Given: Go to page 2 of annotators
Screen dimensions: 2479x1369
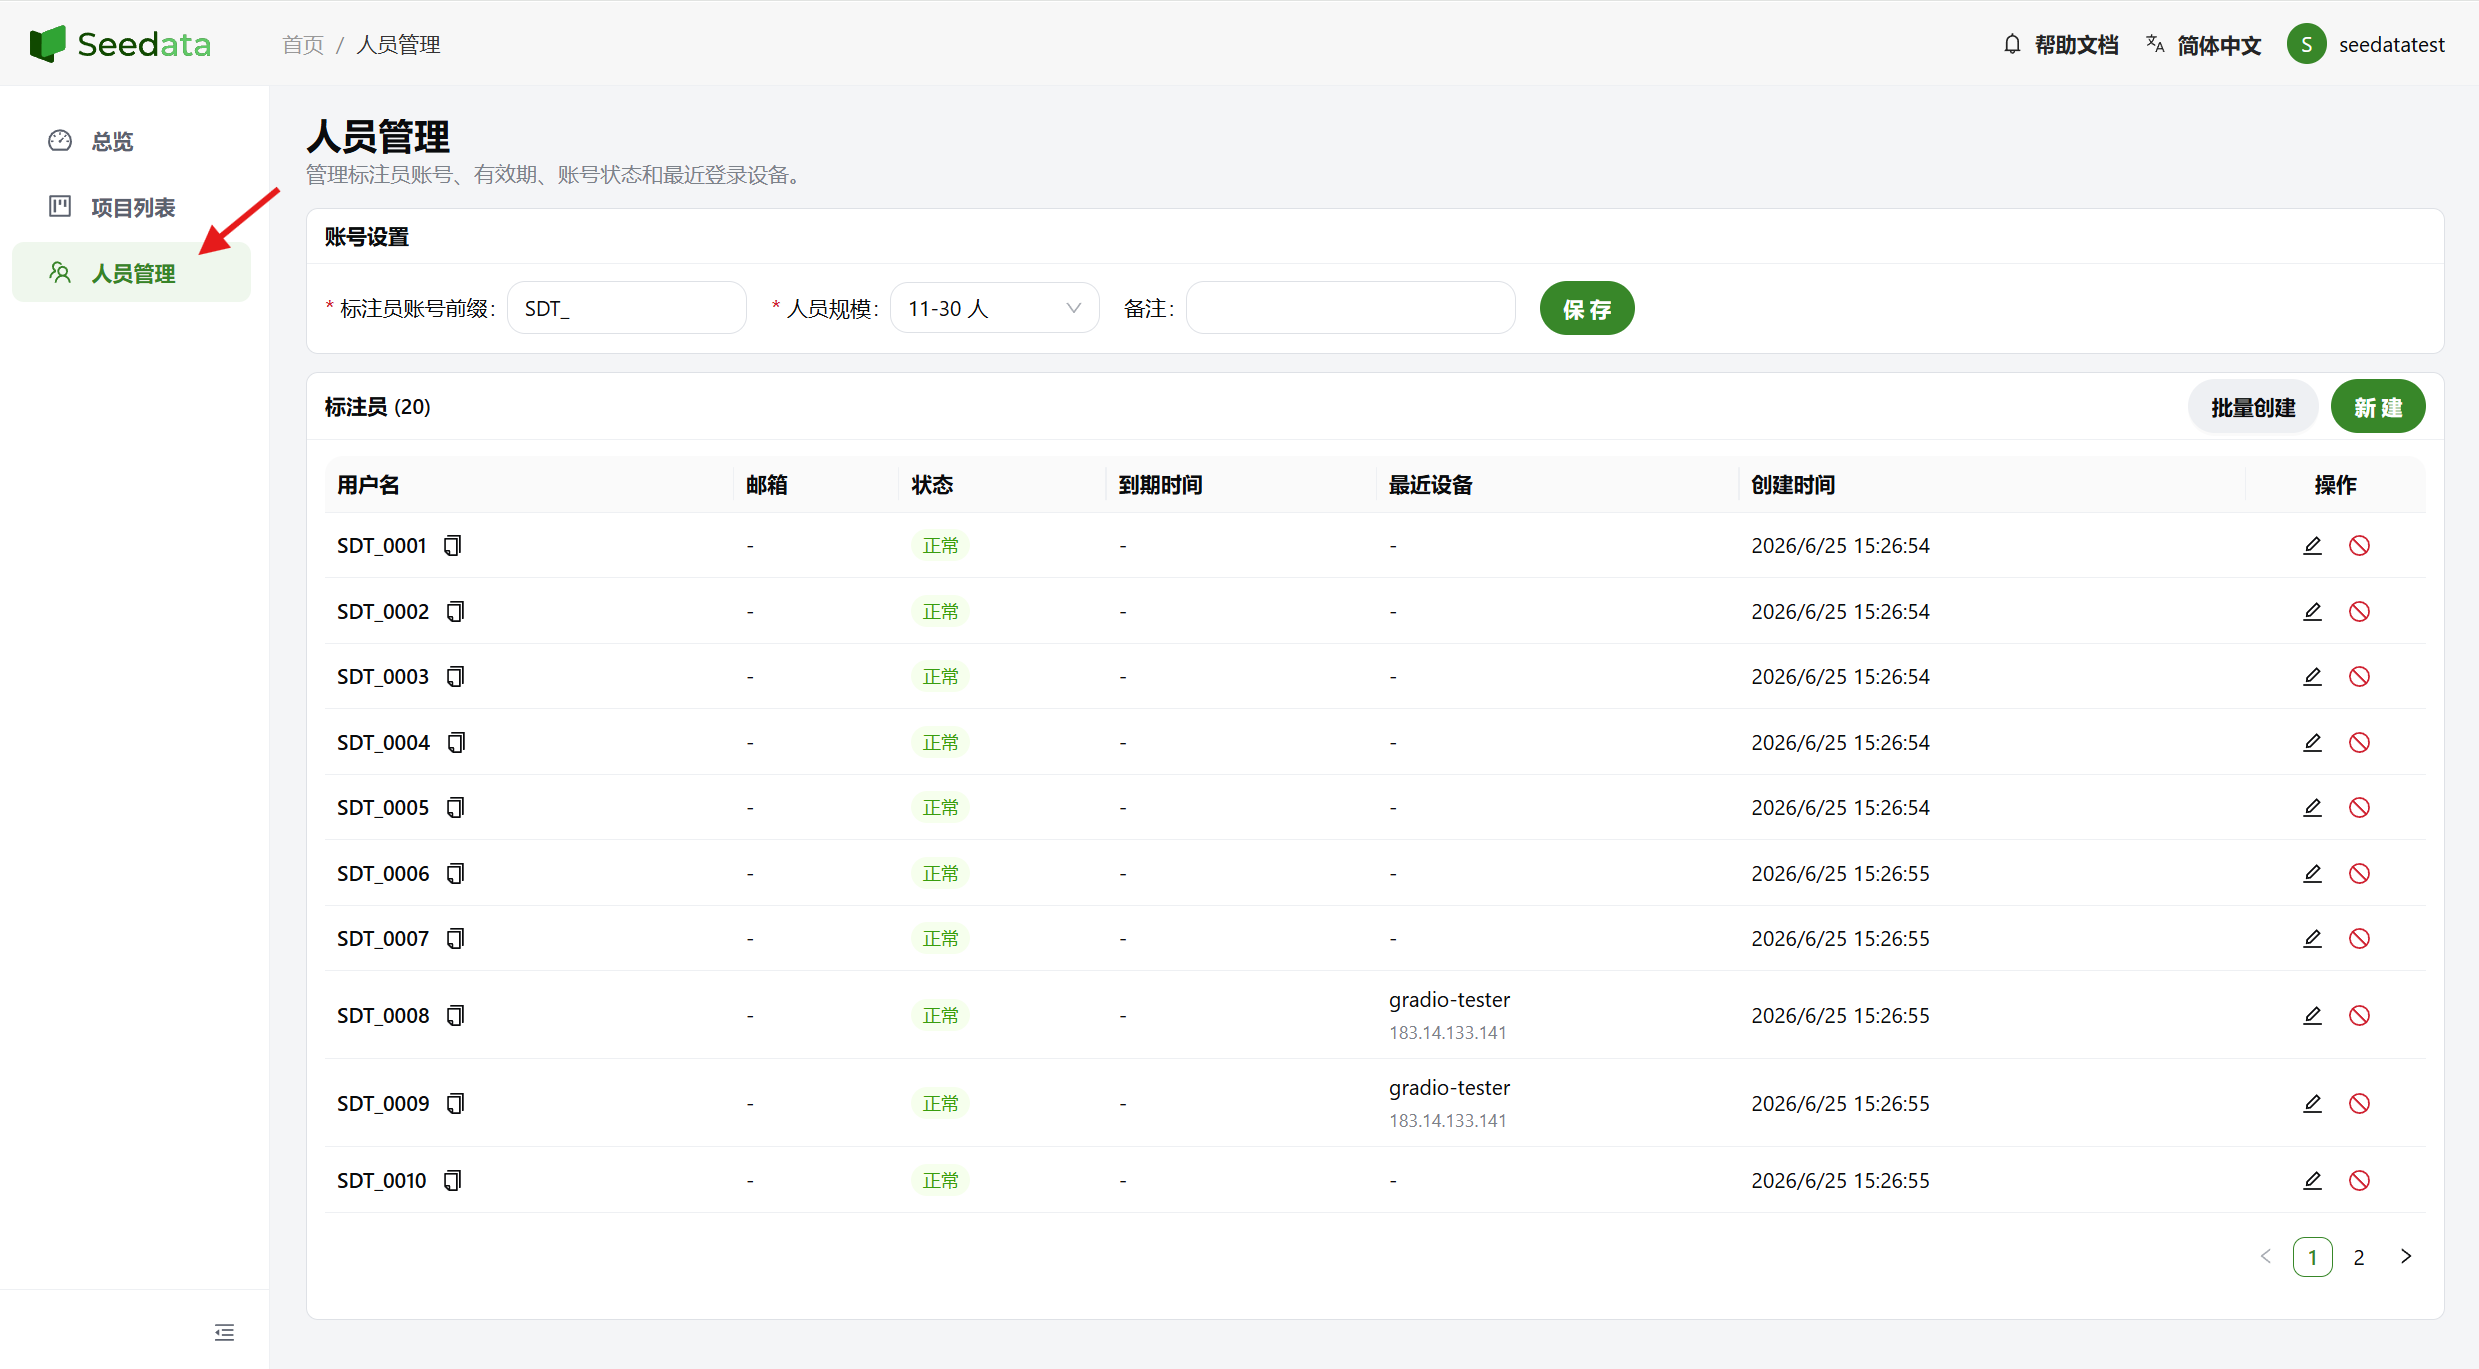Looking at the screenshot, I should [2359, 1257].
